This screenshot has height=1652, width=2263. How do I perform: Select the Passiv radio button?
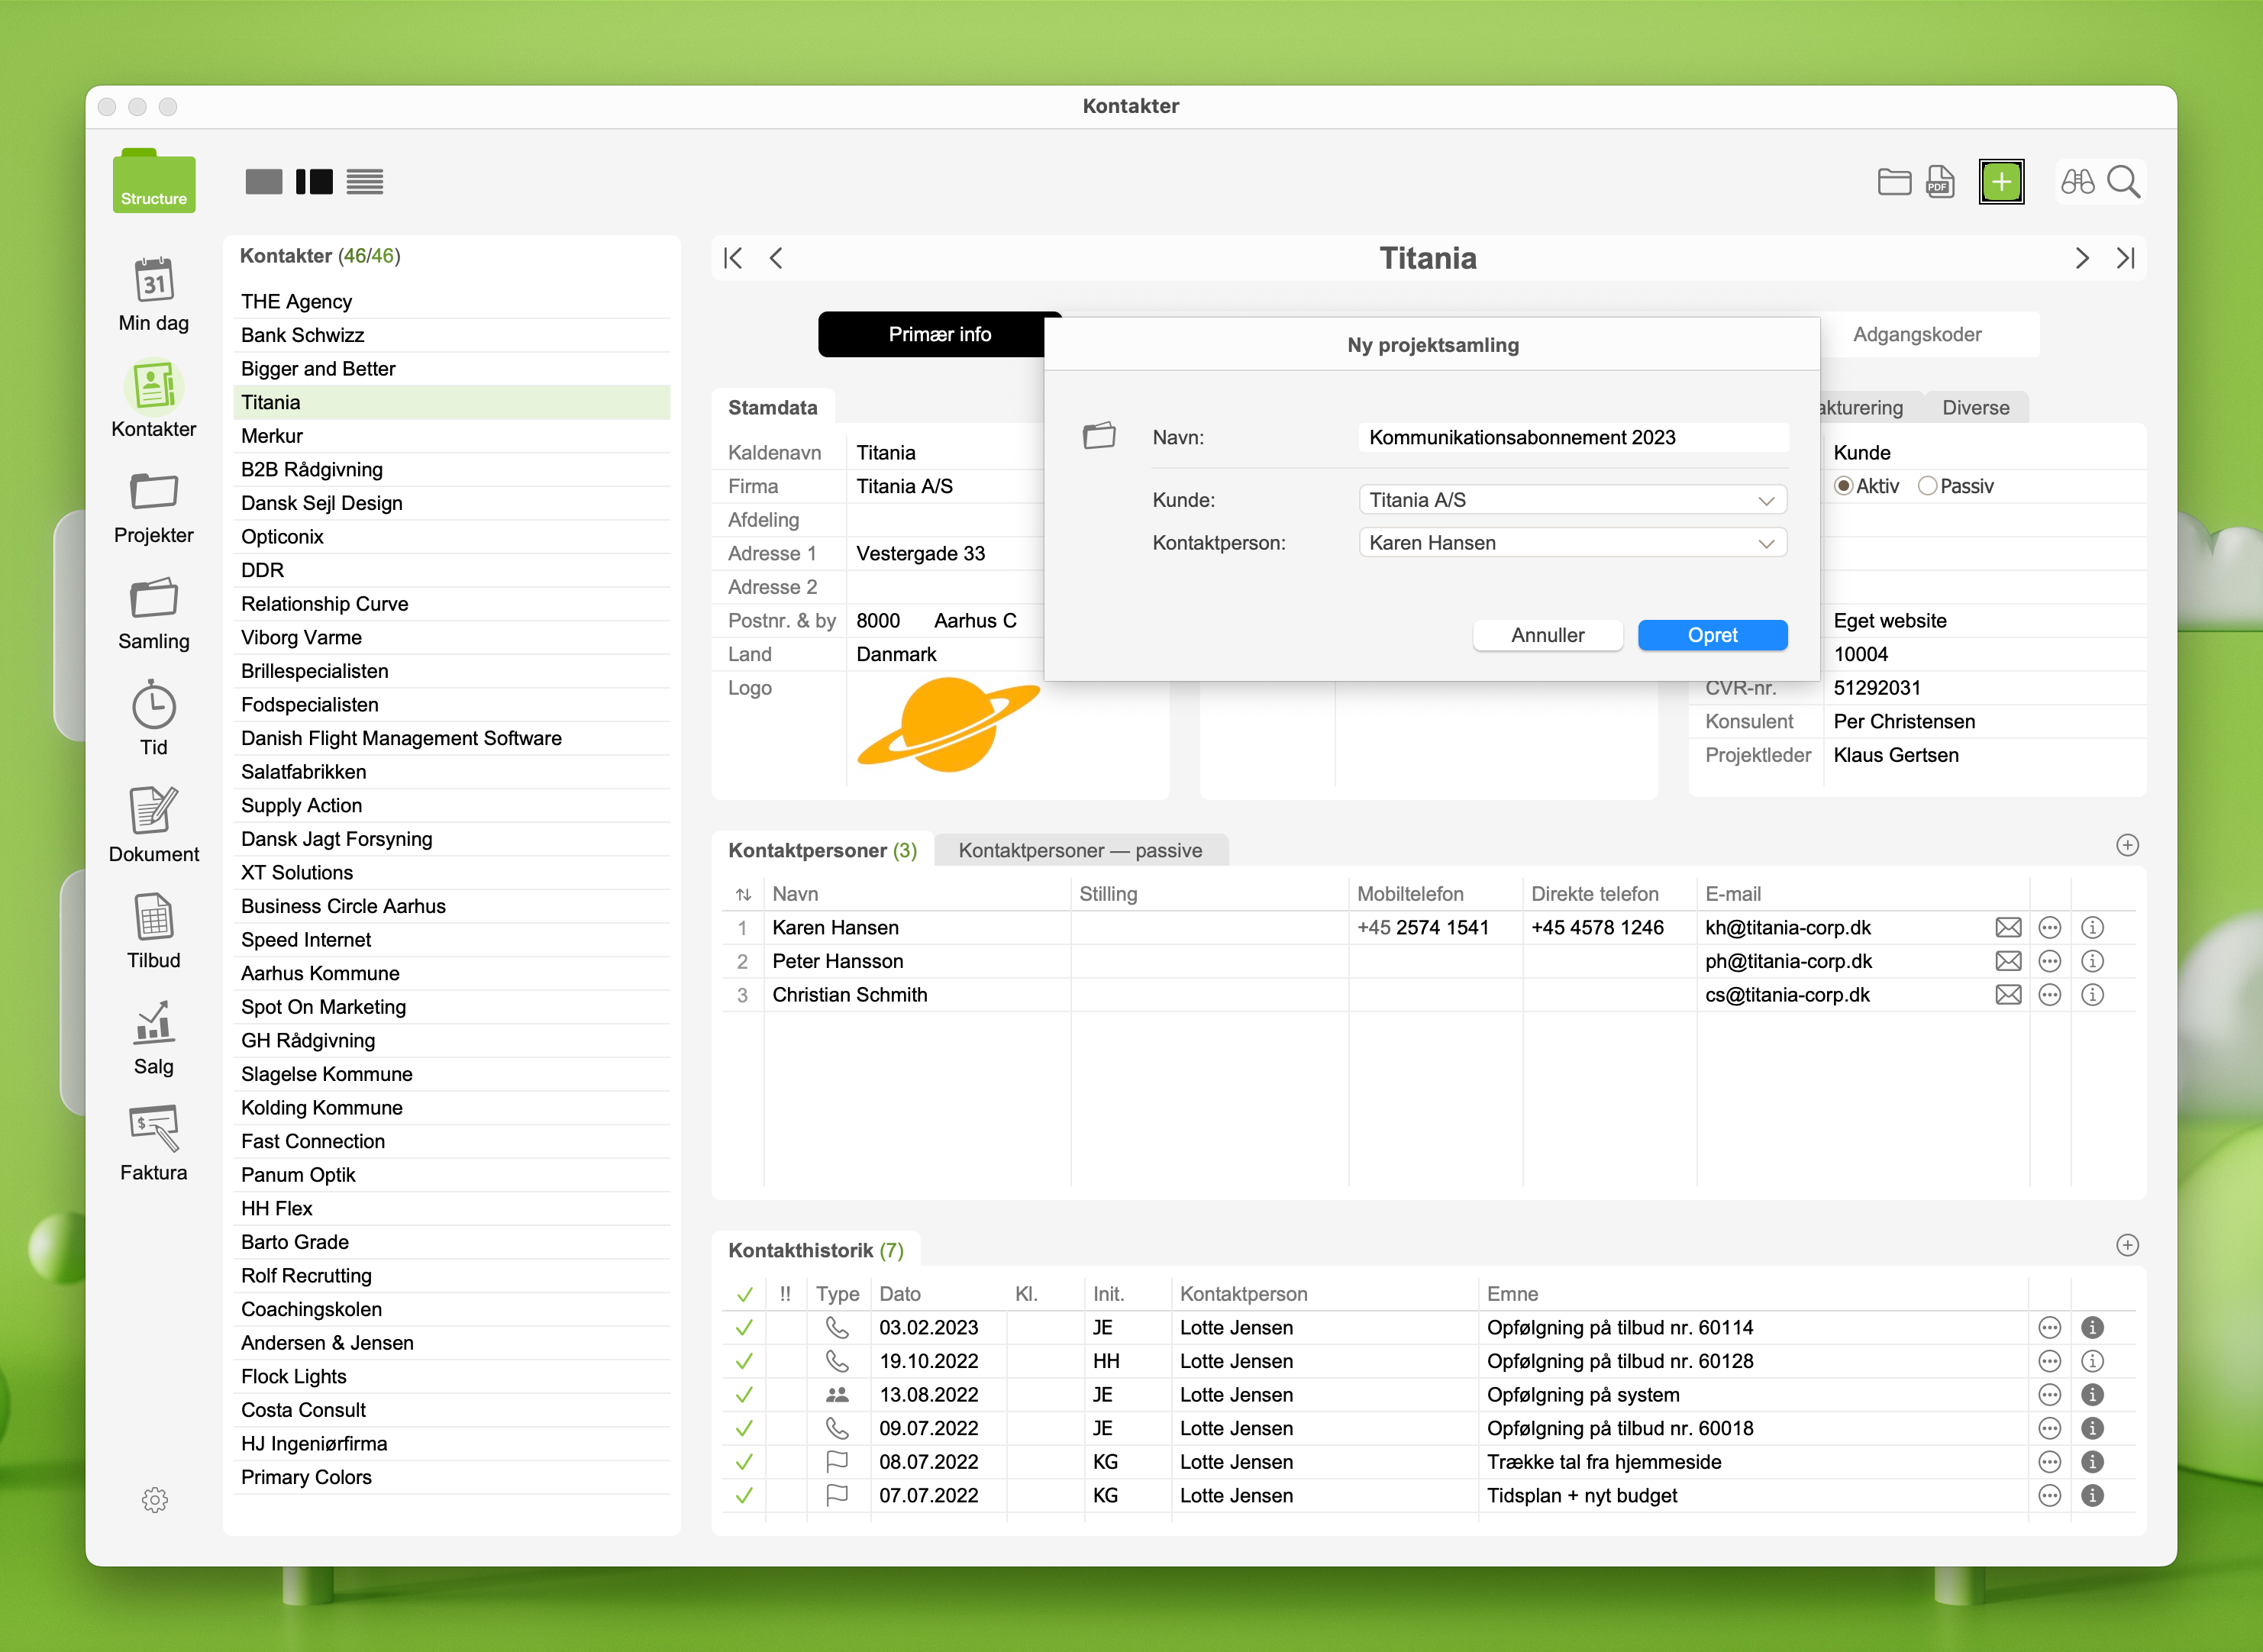(x=1927, y=486)
